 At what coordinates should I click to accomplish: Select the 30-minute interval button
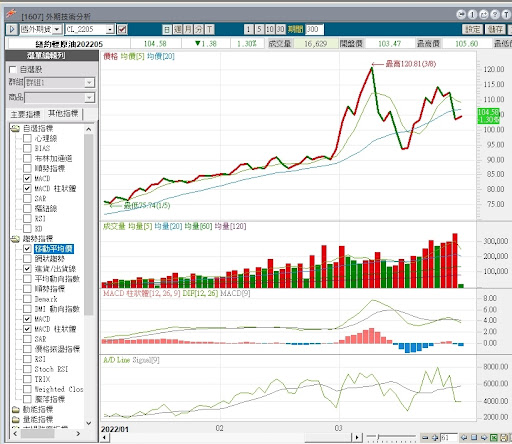tap(281, 30)
